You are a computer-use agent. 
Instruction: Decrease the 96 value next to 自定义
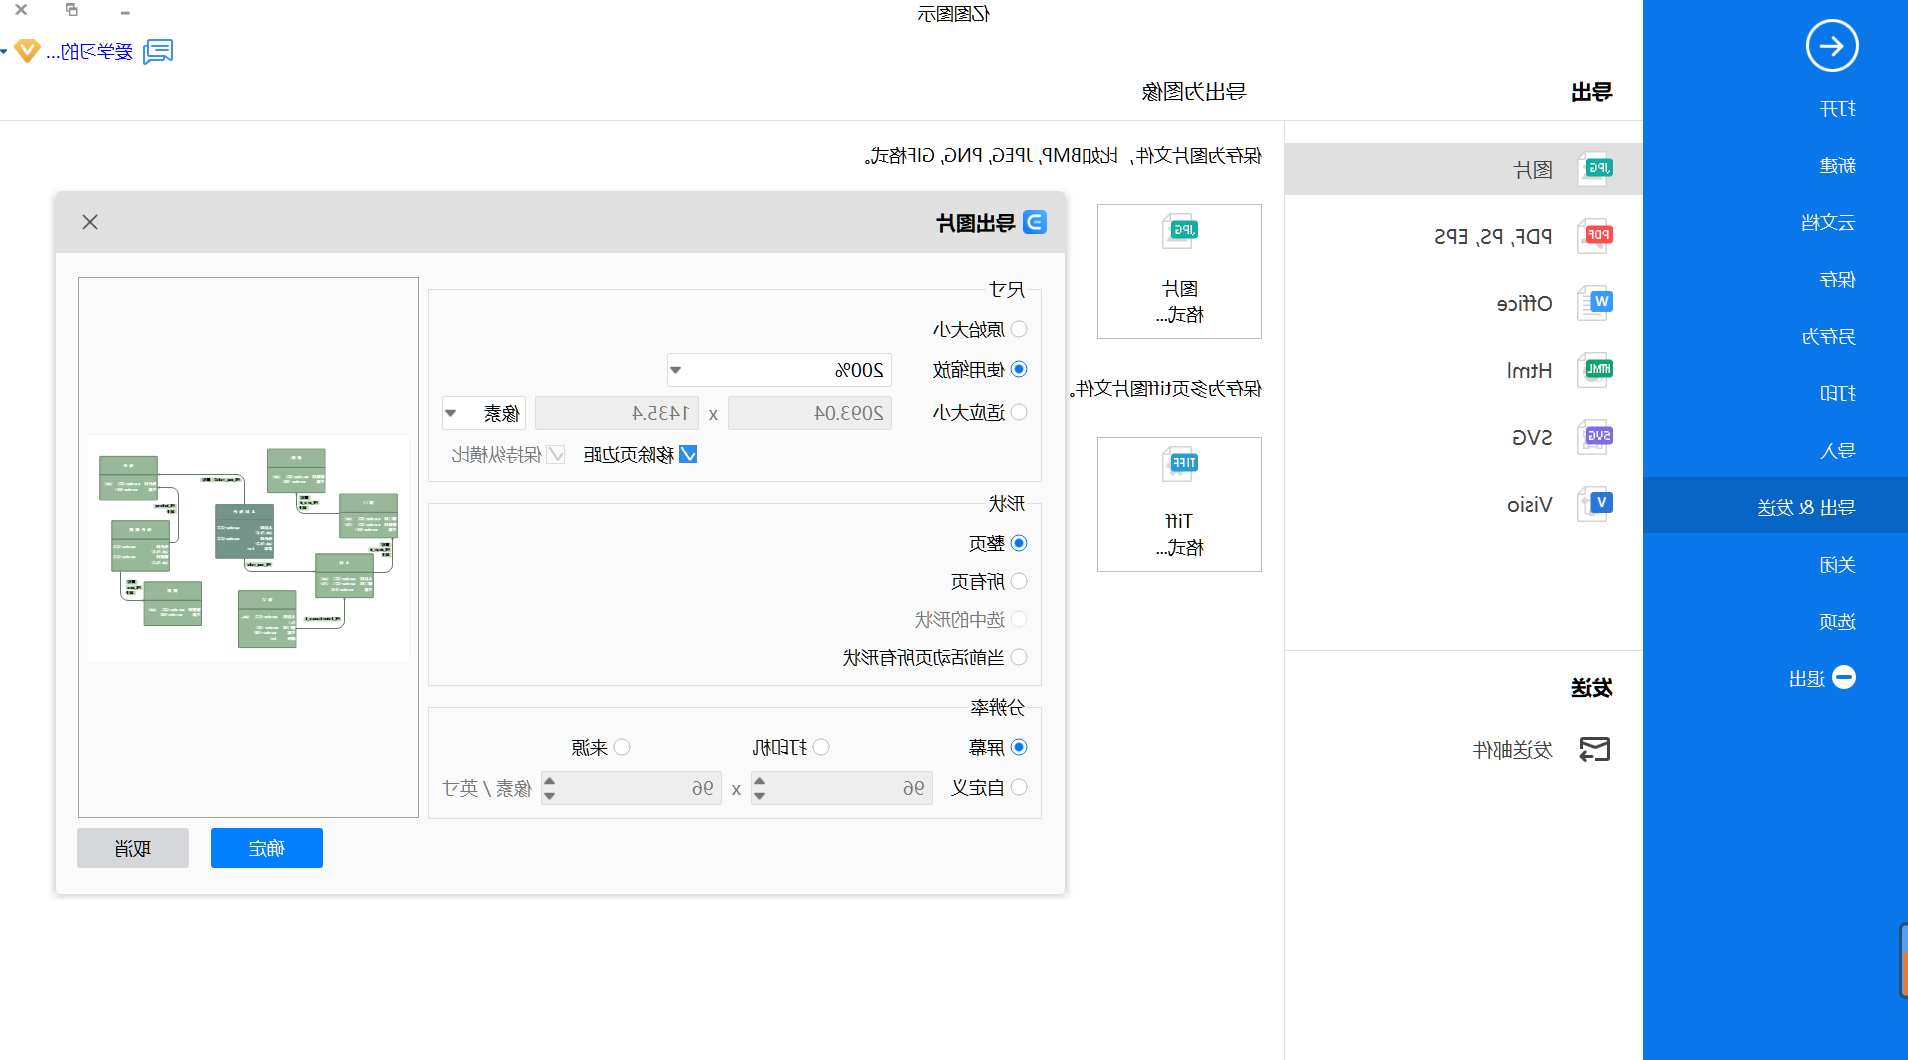759,796
